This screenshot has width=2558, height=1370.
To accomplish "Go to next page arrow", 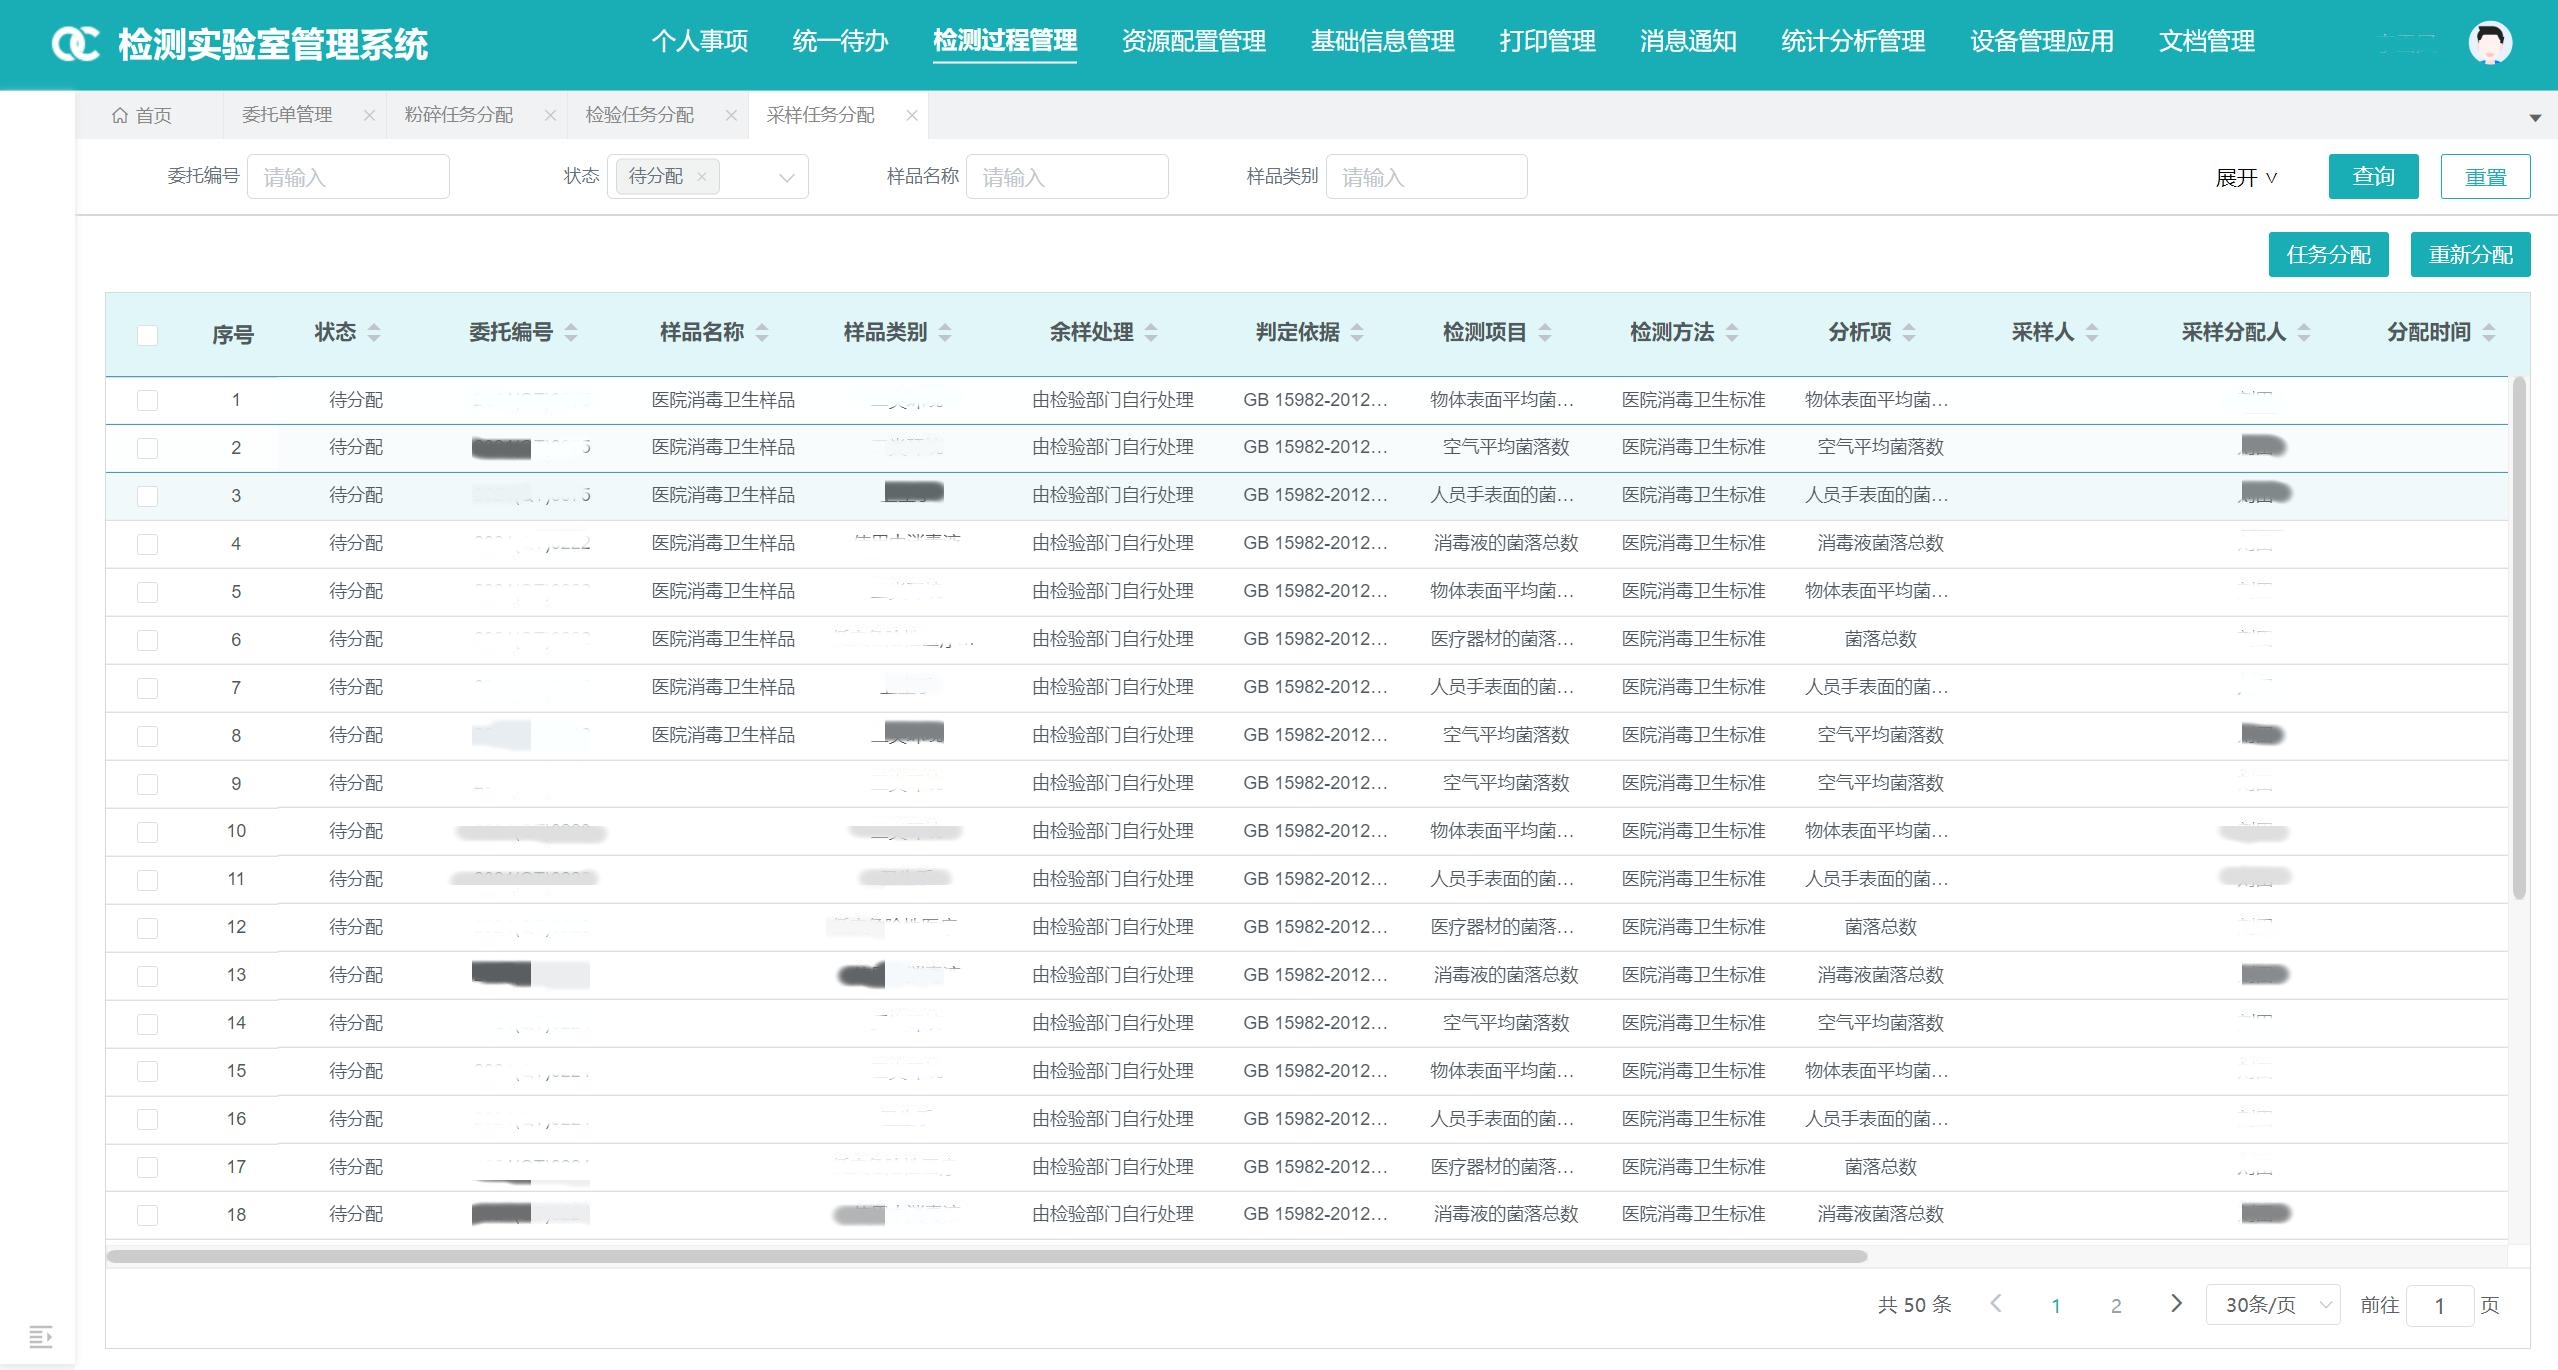I will (2176, 1303).
